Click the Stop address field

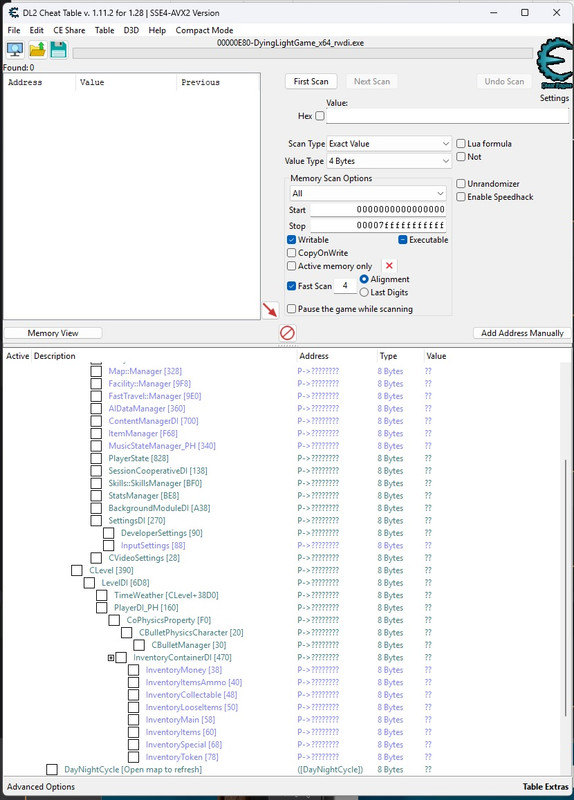click(379, 225)
